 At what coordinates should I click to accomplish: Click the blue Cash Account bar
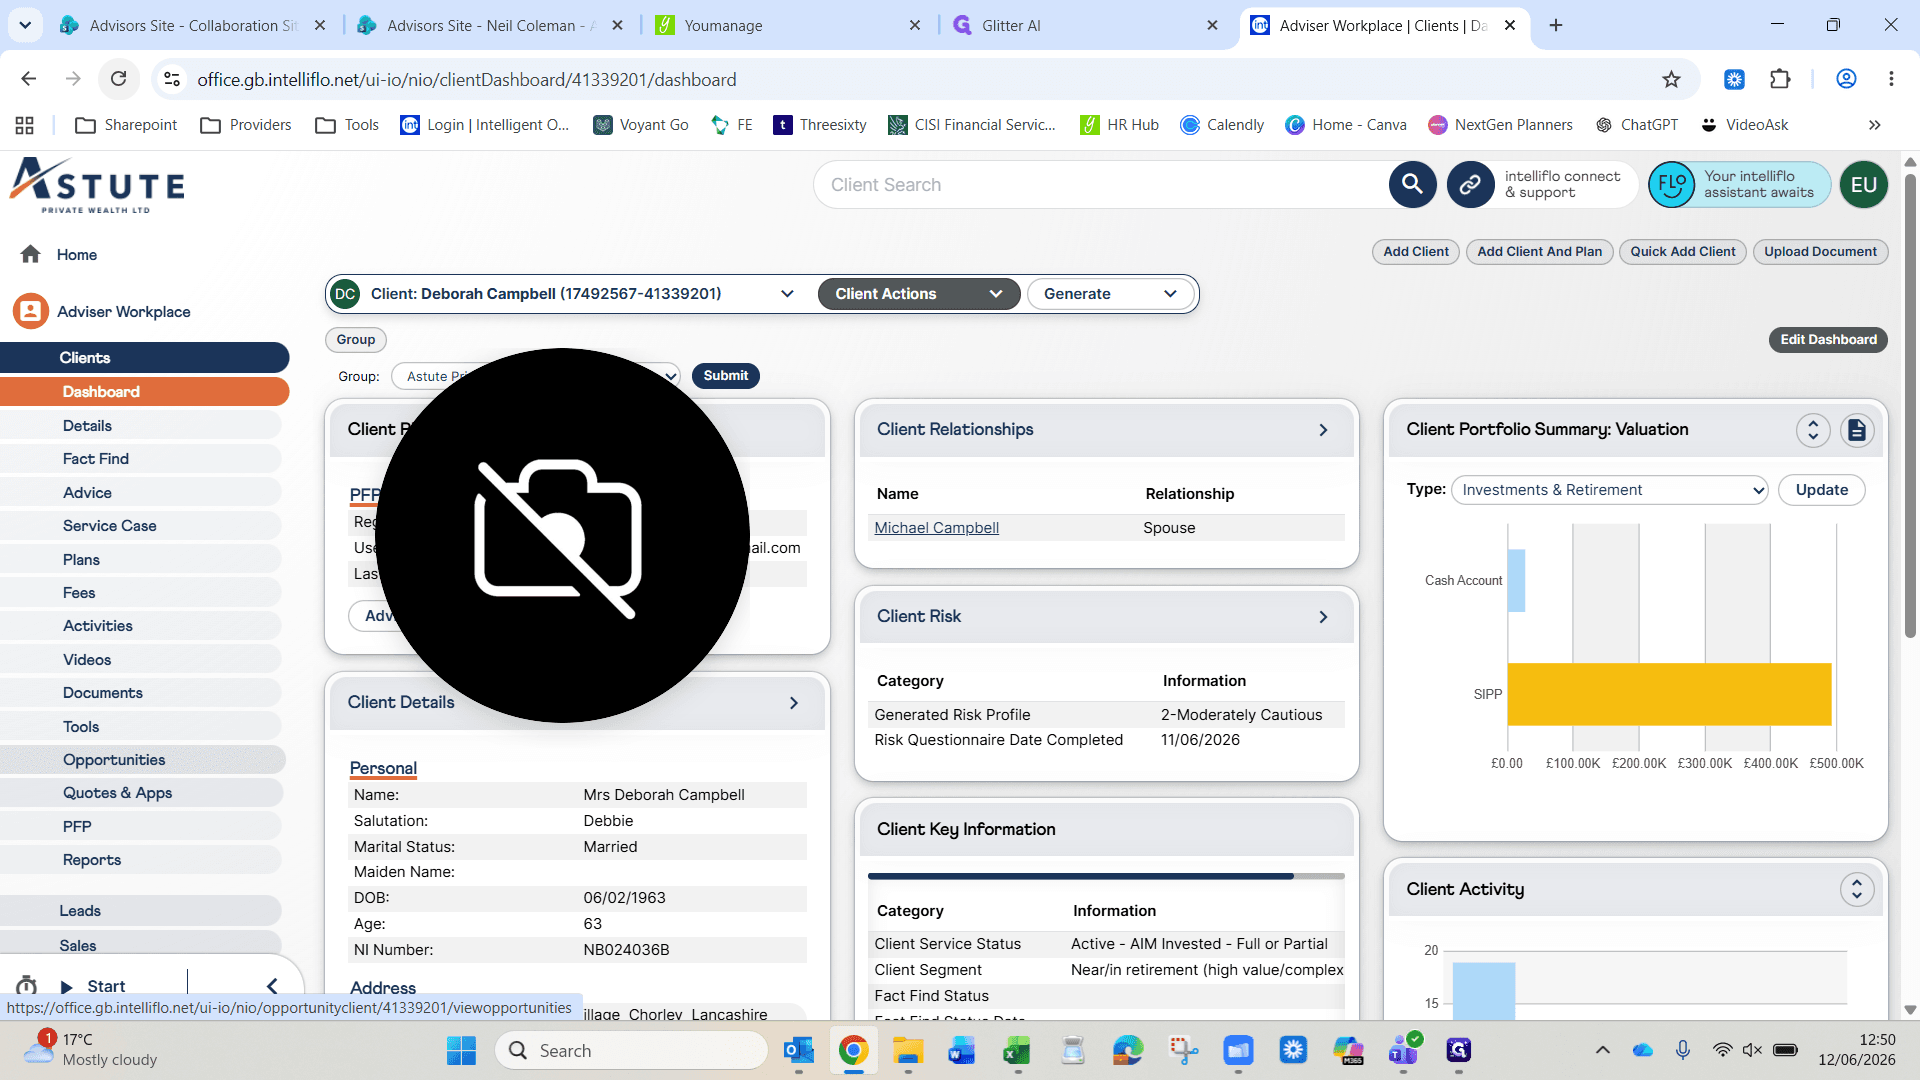pyautogui.click(x=1516, y=581)
